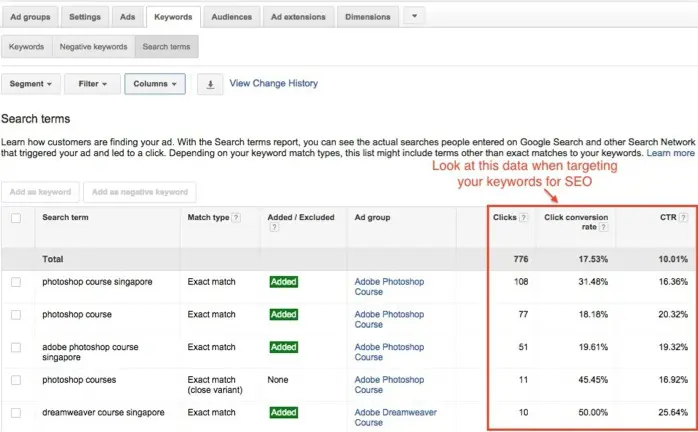The width and height of the screenshot is (698, 432).
Task: Select the Search terms sub-tab
Action: pos(166,47)
